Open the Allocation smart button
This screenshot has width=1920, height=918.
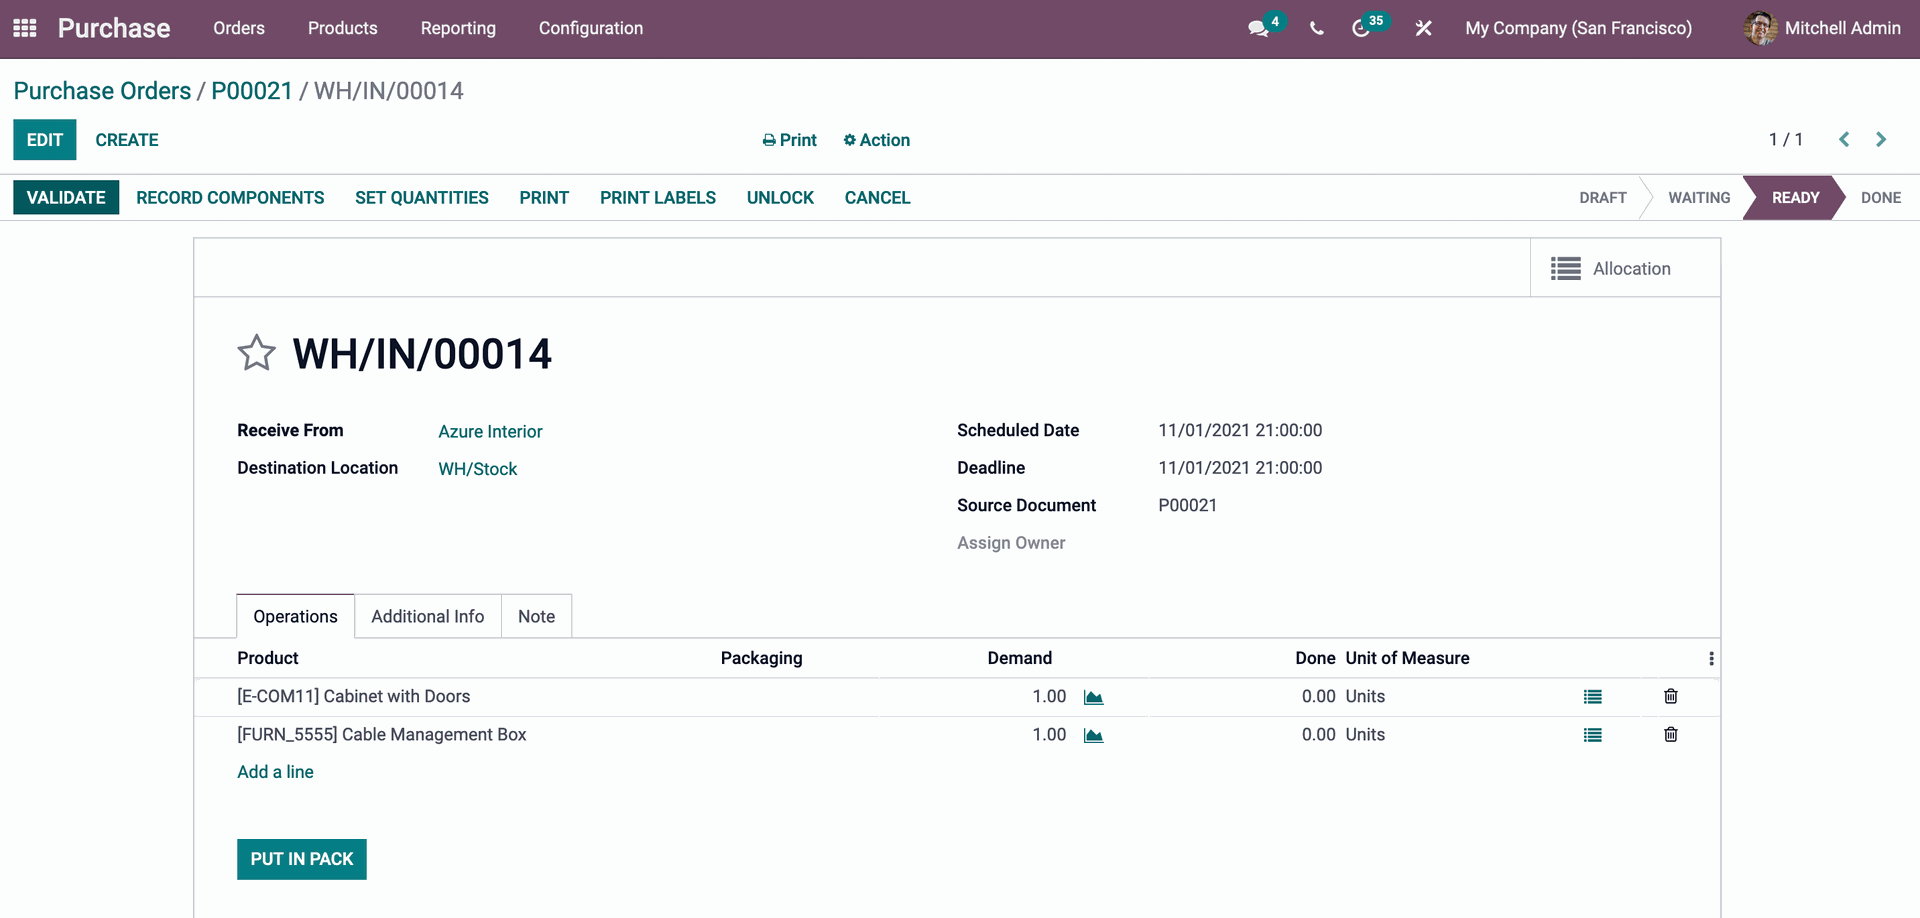(x=1624, y=268)
